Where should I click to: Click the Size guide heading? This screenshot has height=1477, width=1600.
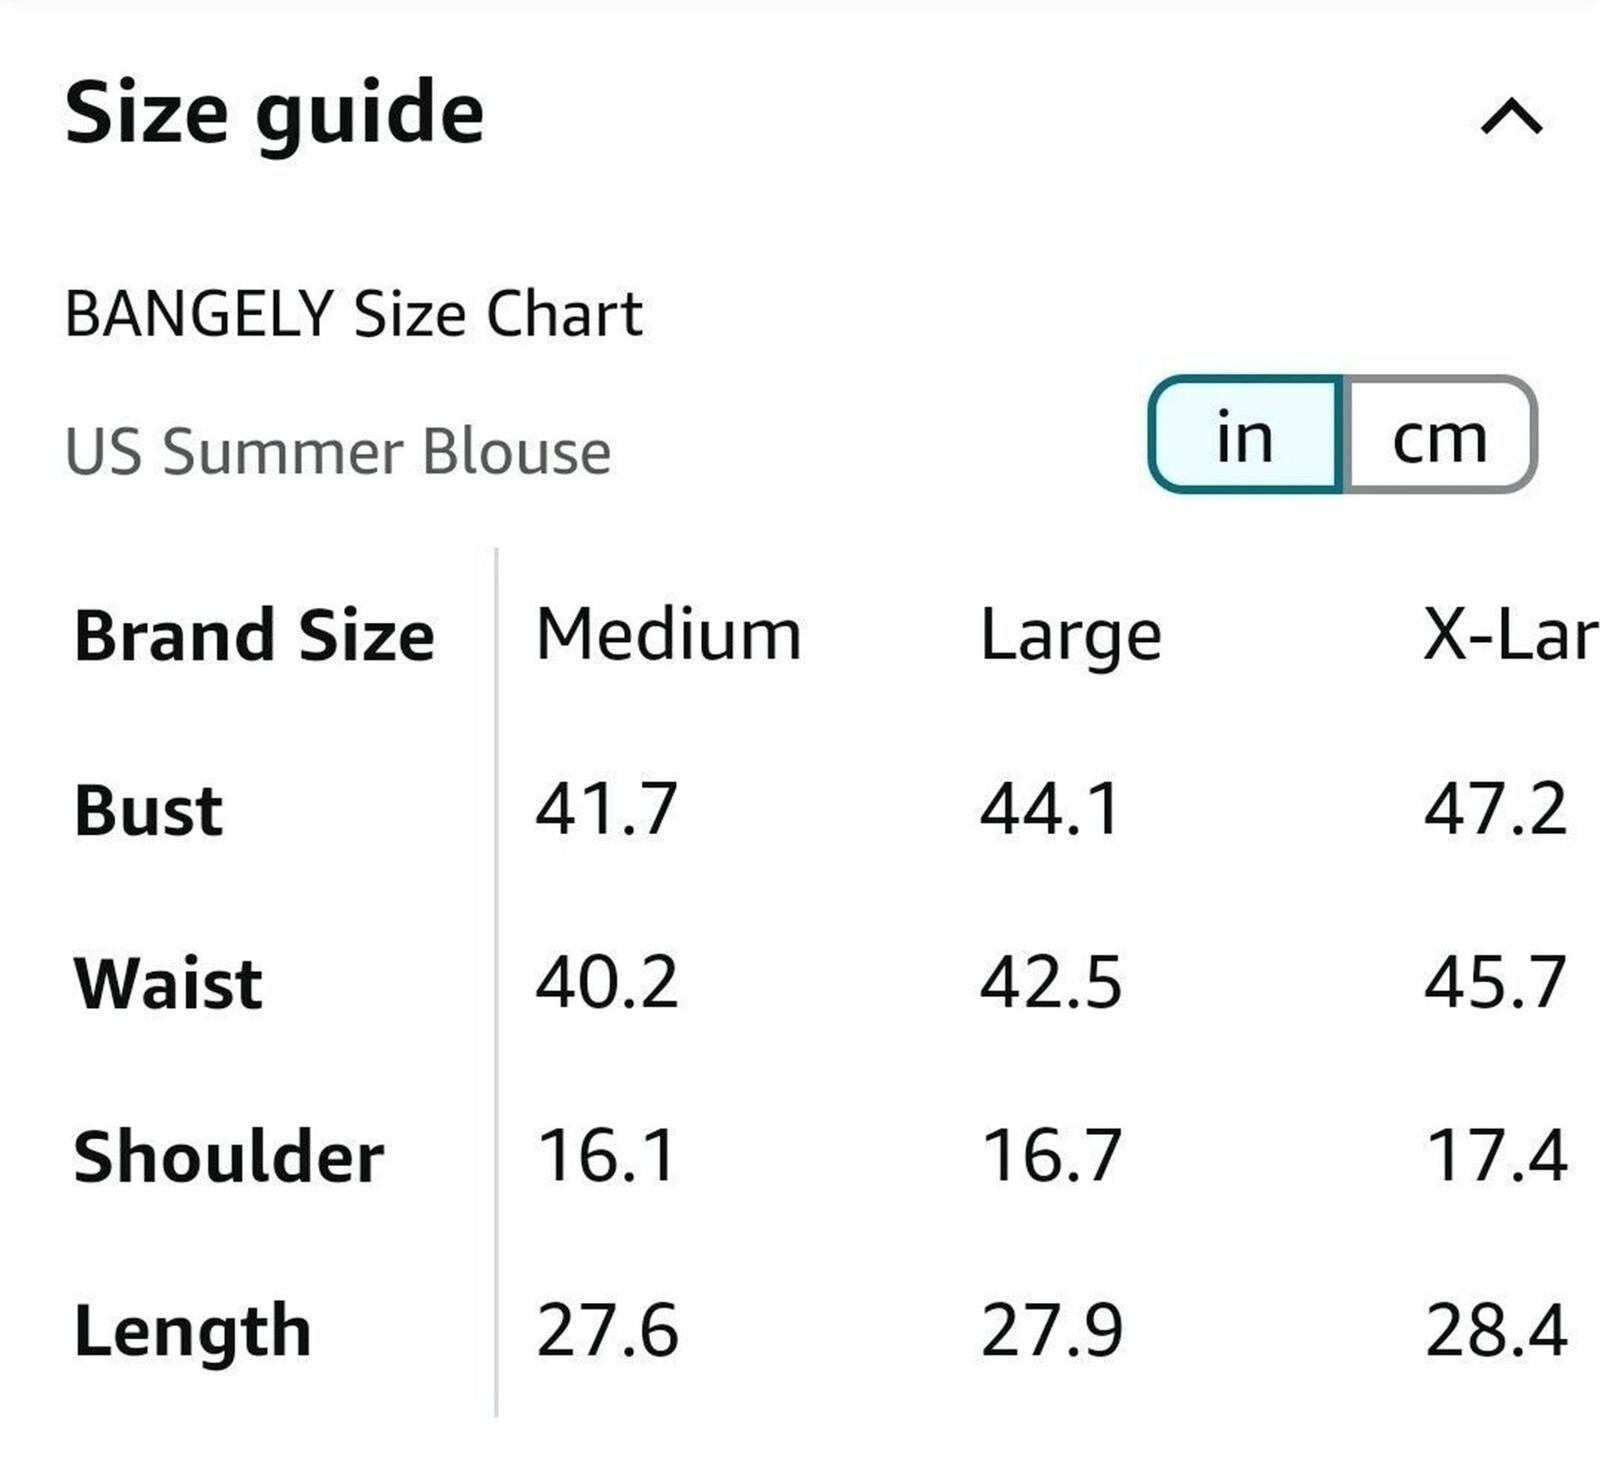(x=274, y=115)
